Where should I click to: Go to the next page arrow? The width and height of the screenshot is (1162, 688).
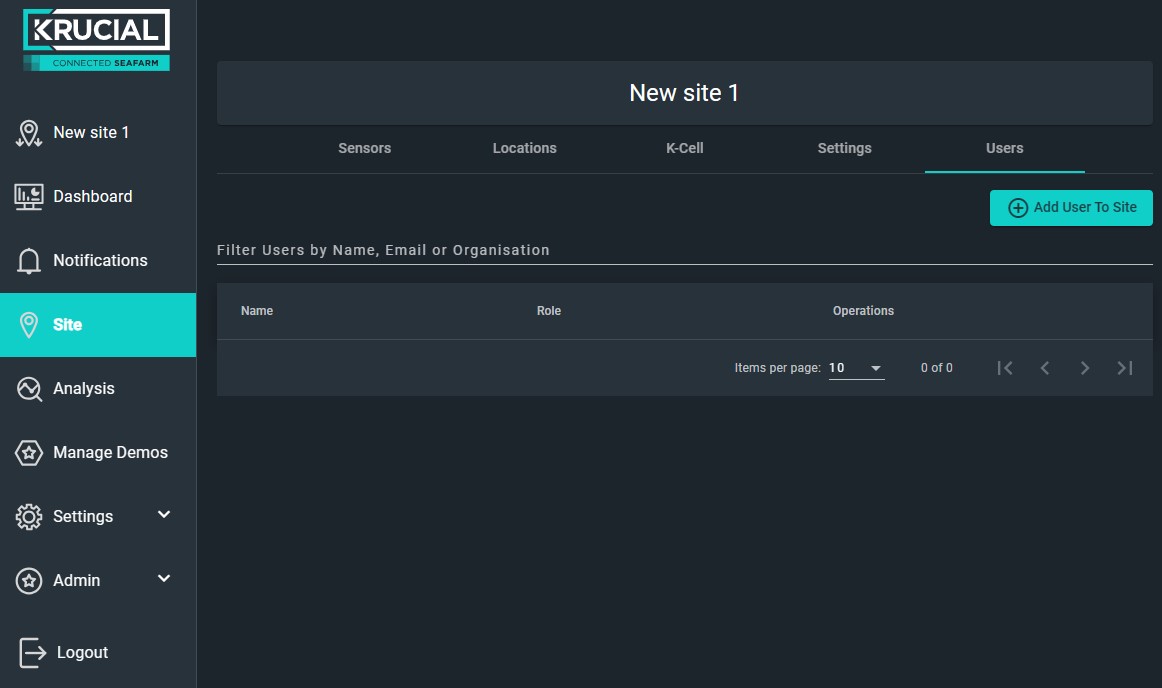(1085, 368)
